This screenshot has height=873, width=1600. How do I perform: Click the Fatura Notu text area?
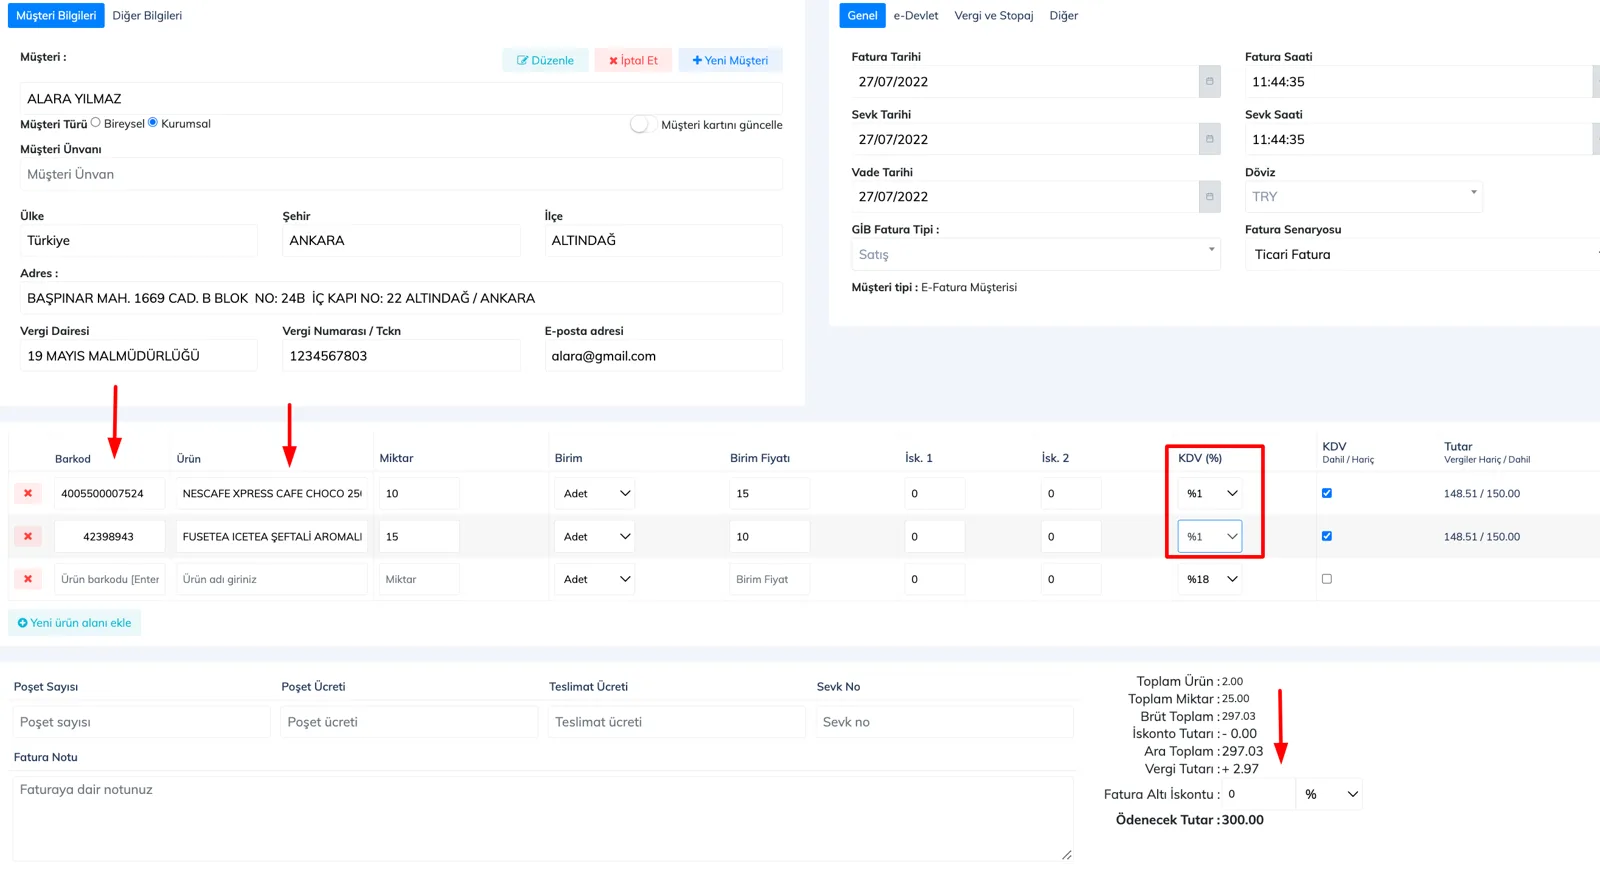[543, 818]
